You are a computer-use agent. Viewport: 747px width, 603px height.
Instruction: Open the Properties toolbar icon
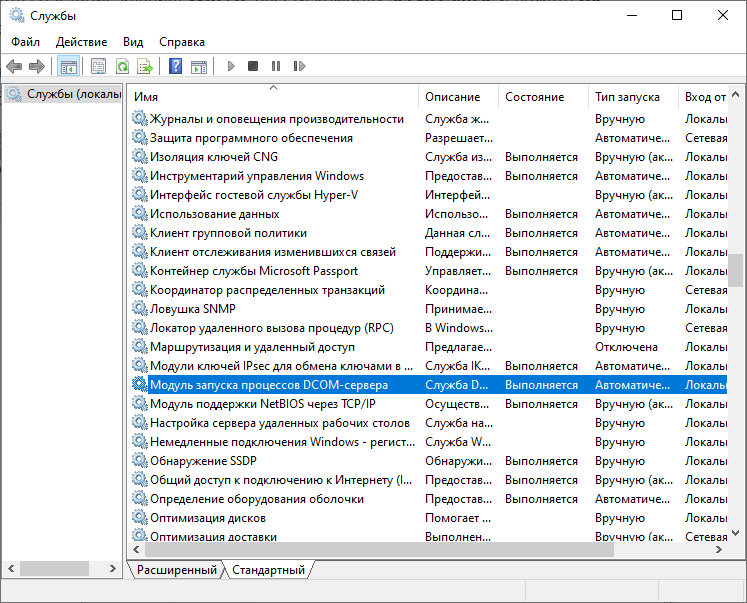pos(98,66)
